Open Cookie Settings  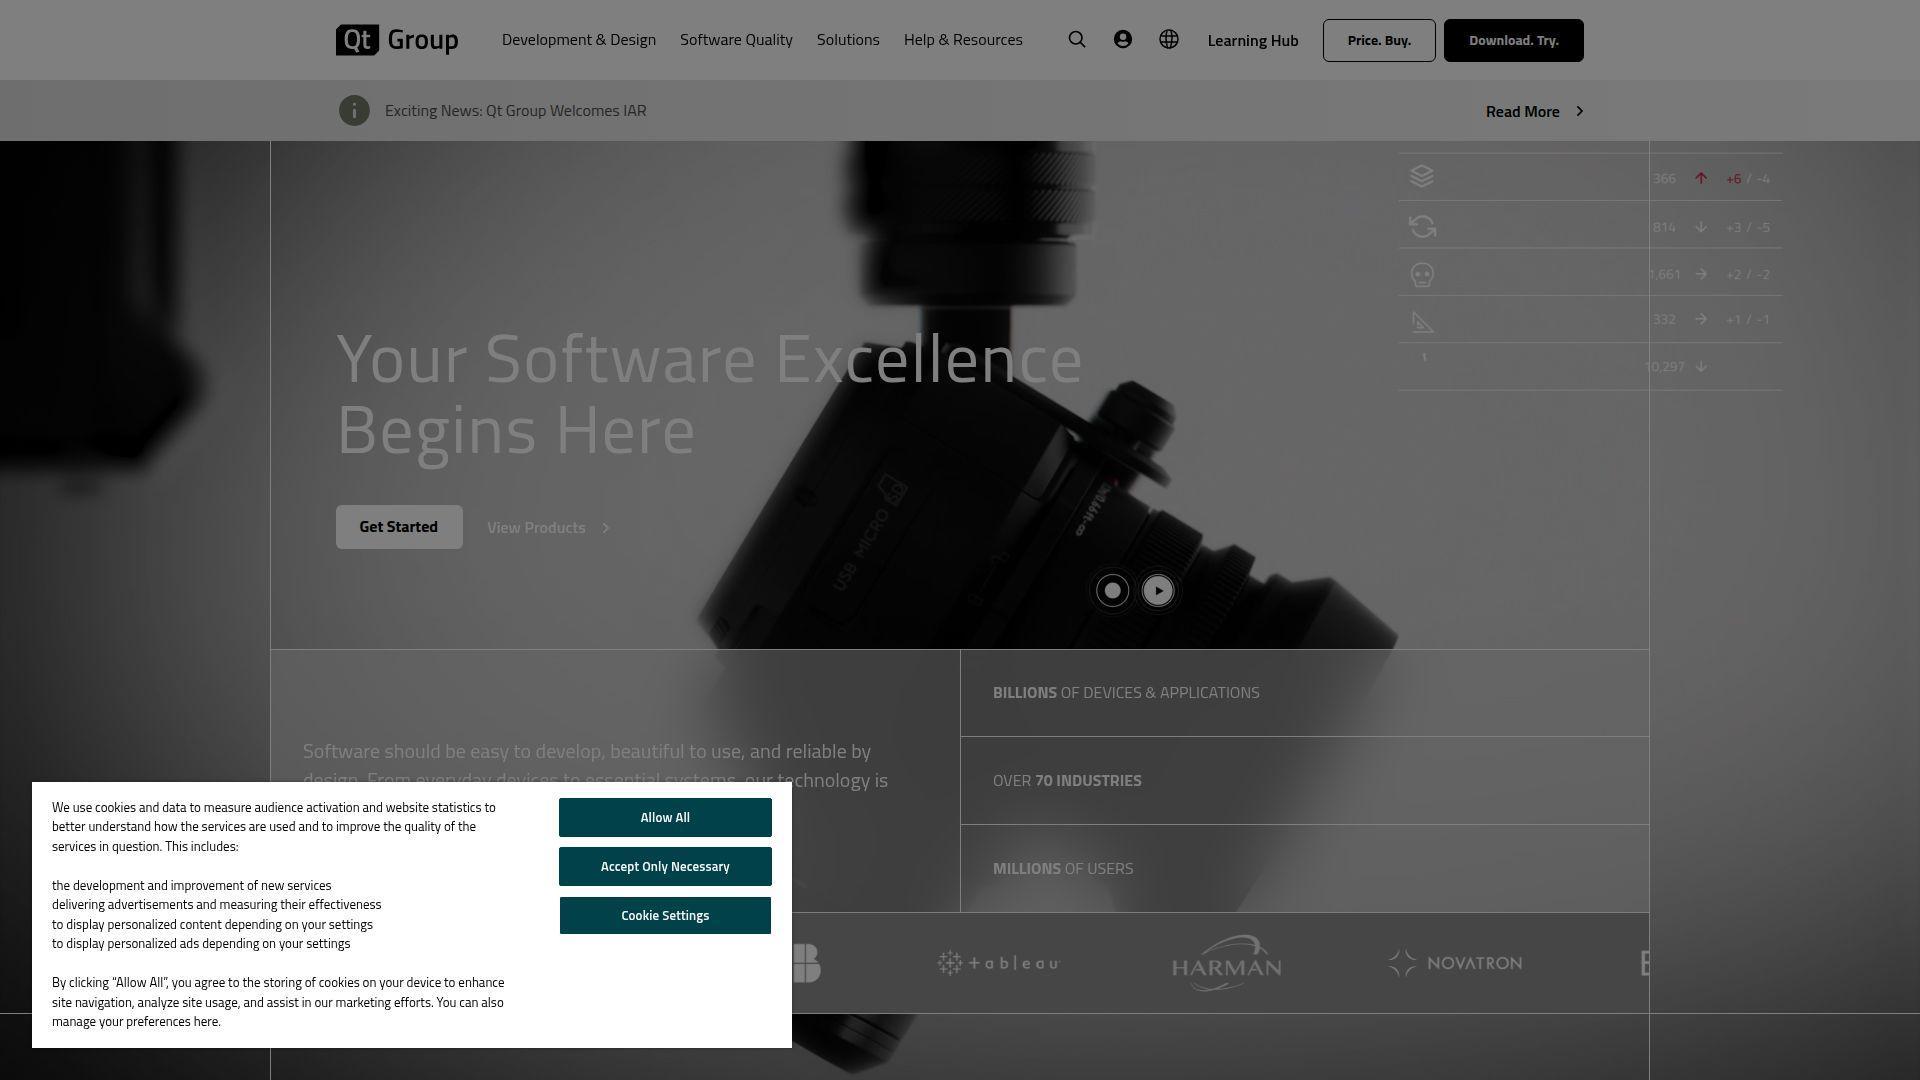point(664,915)
